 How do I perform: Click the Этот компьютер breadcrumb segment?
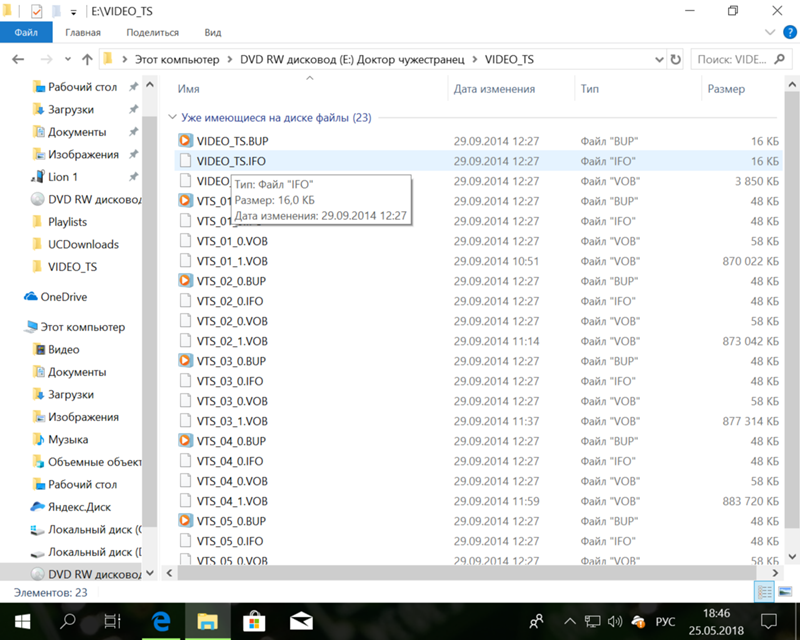coord(177,60)
